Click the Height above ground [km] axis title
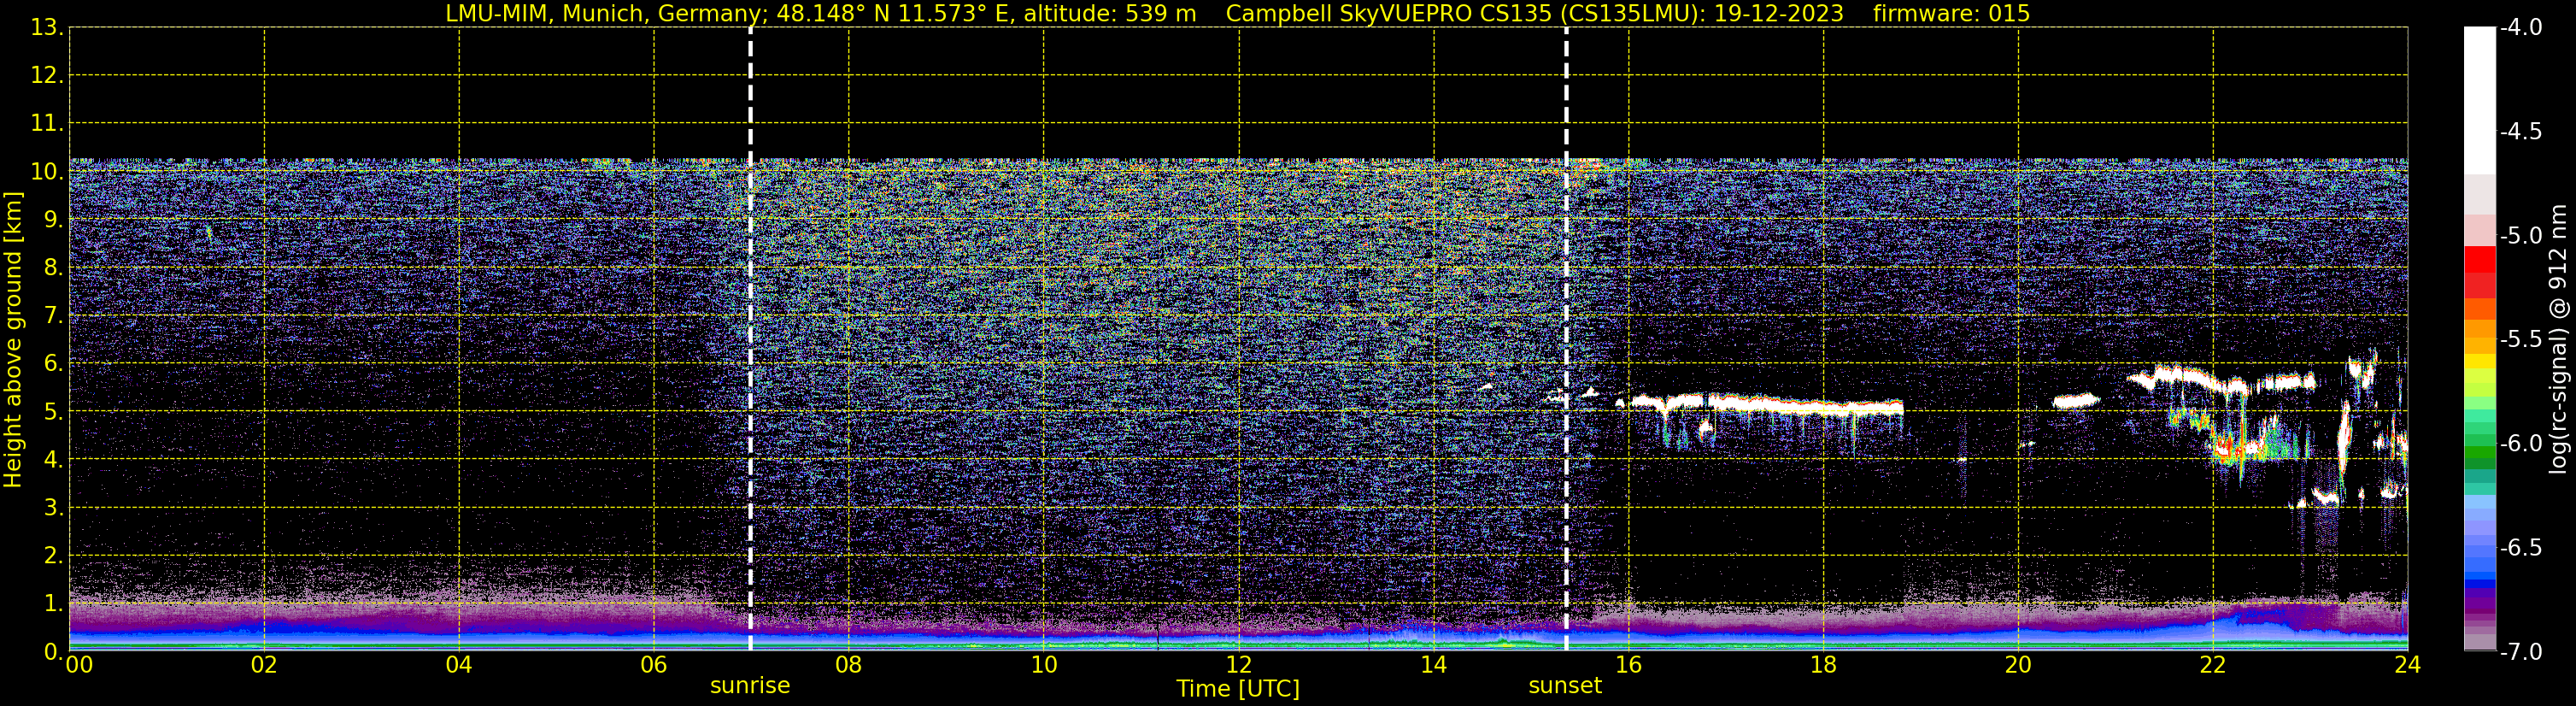The width and height of the screenshot is (2576, 706). click(x=13, y=340)
